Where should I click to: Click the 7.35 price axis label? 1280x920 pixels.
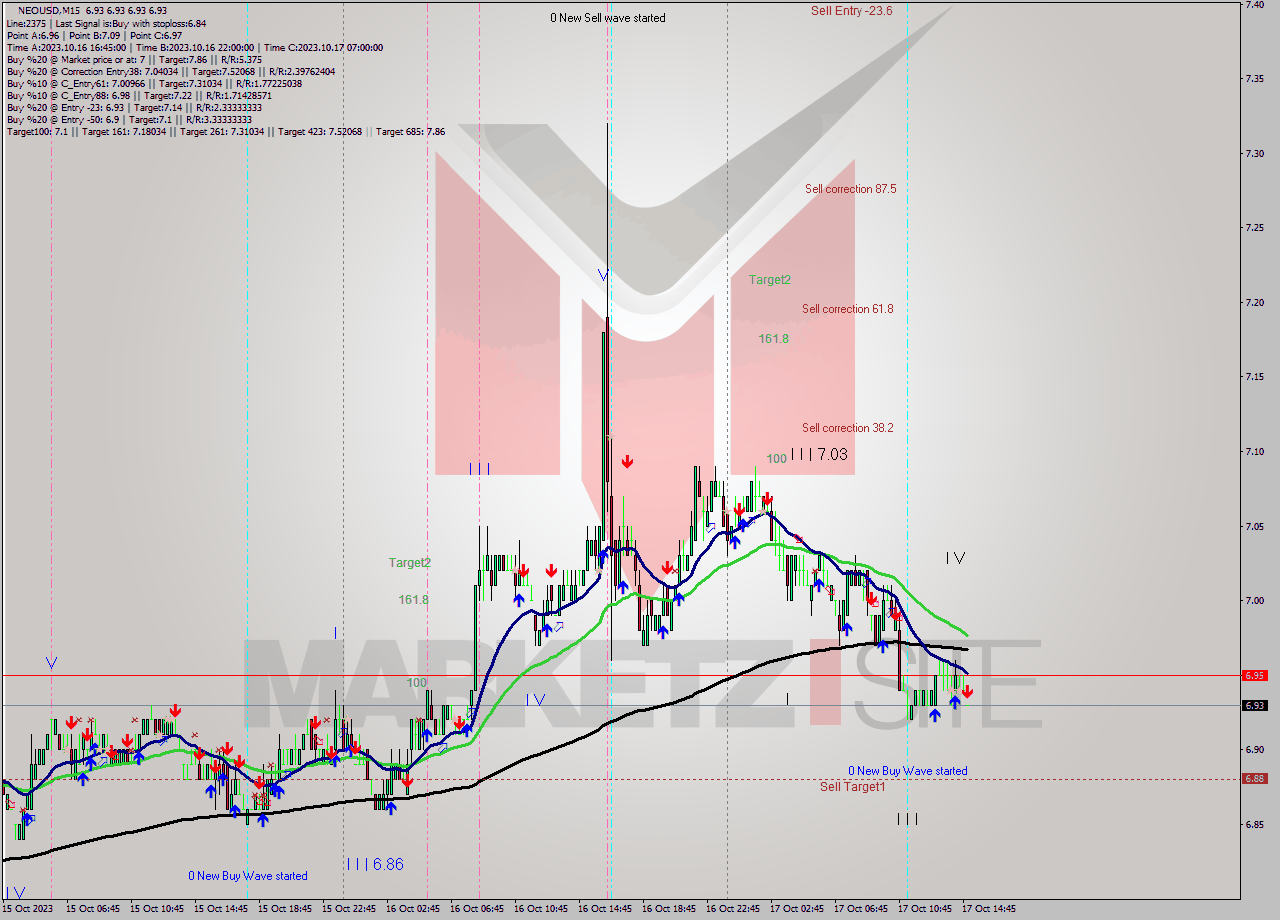1255,79
